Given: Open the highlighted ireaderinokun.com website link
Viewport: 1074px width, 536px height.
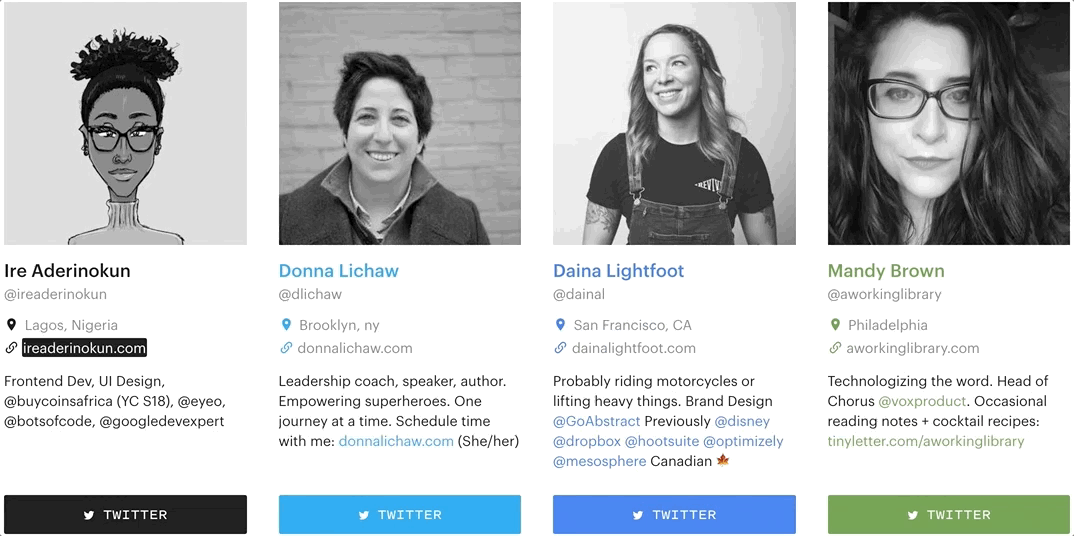Looking at the screenshot, I should tap(85, 348).
